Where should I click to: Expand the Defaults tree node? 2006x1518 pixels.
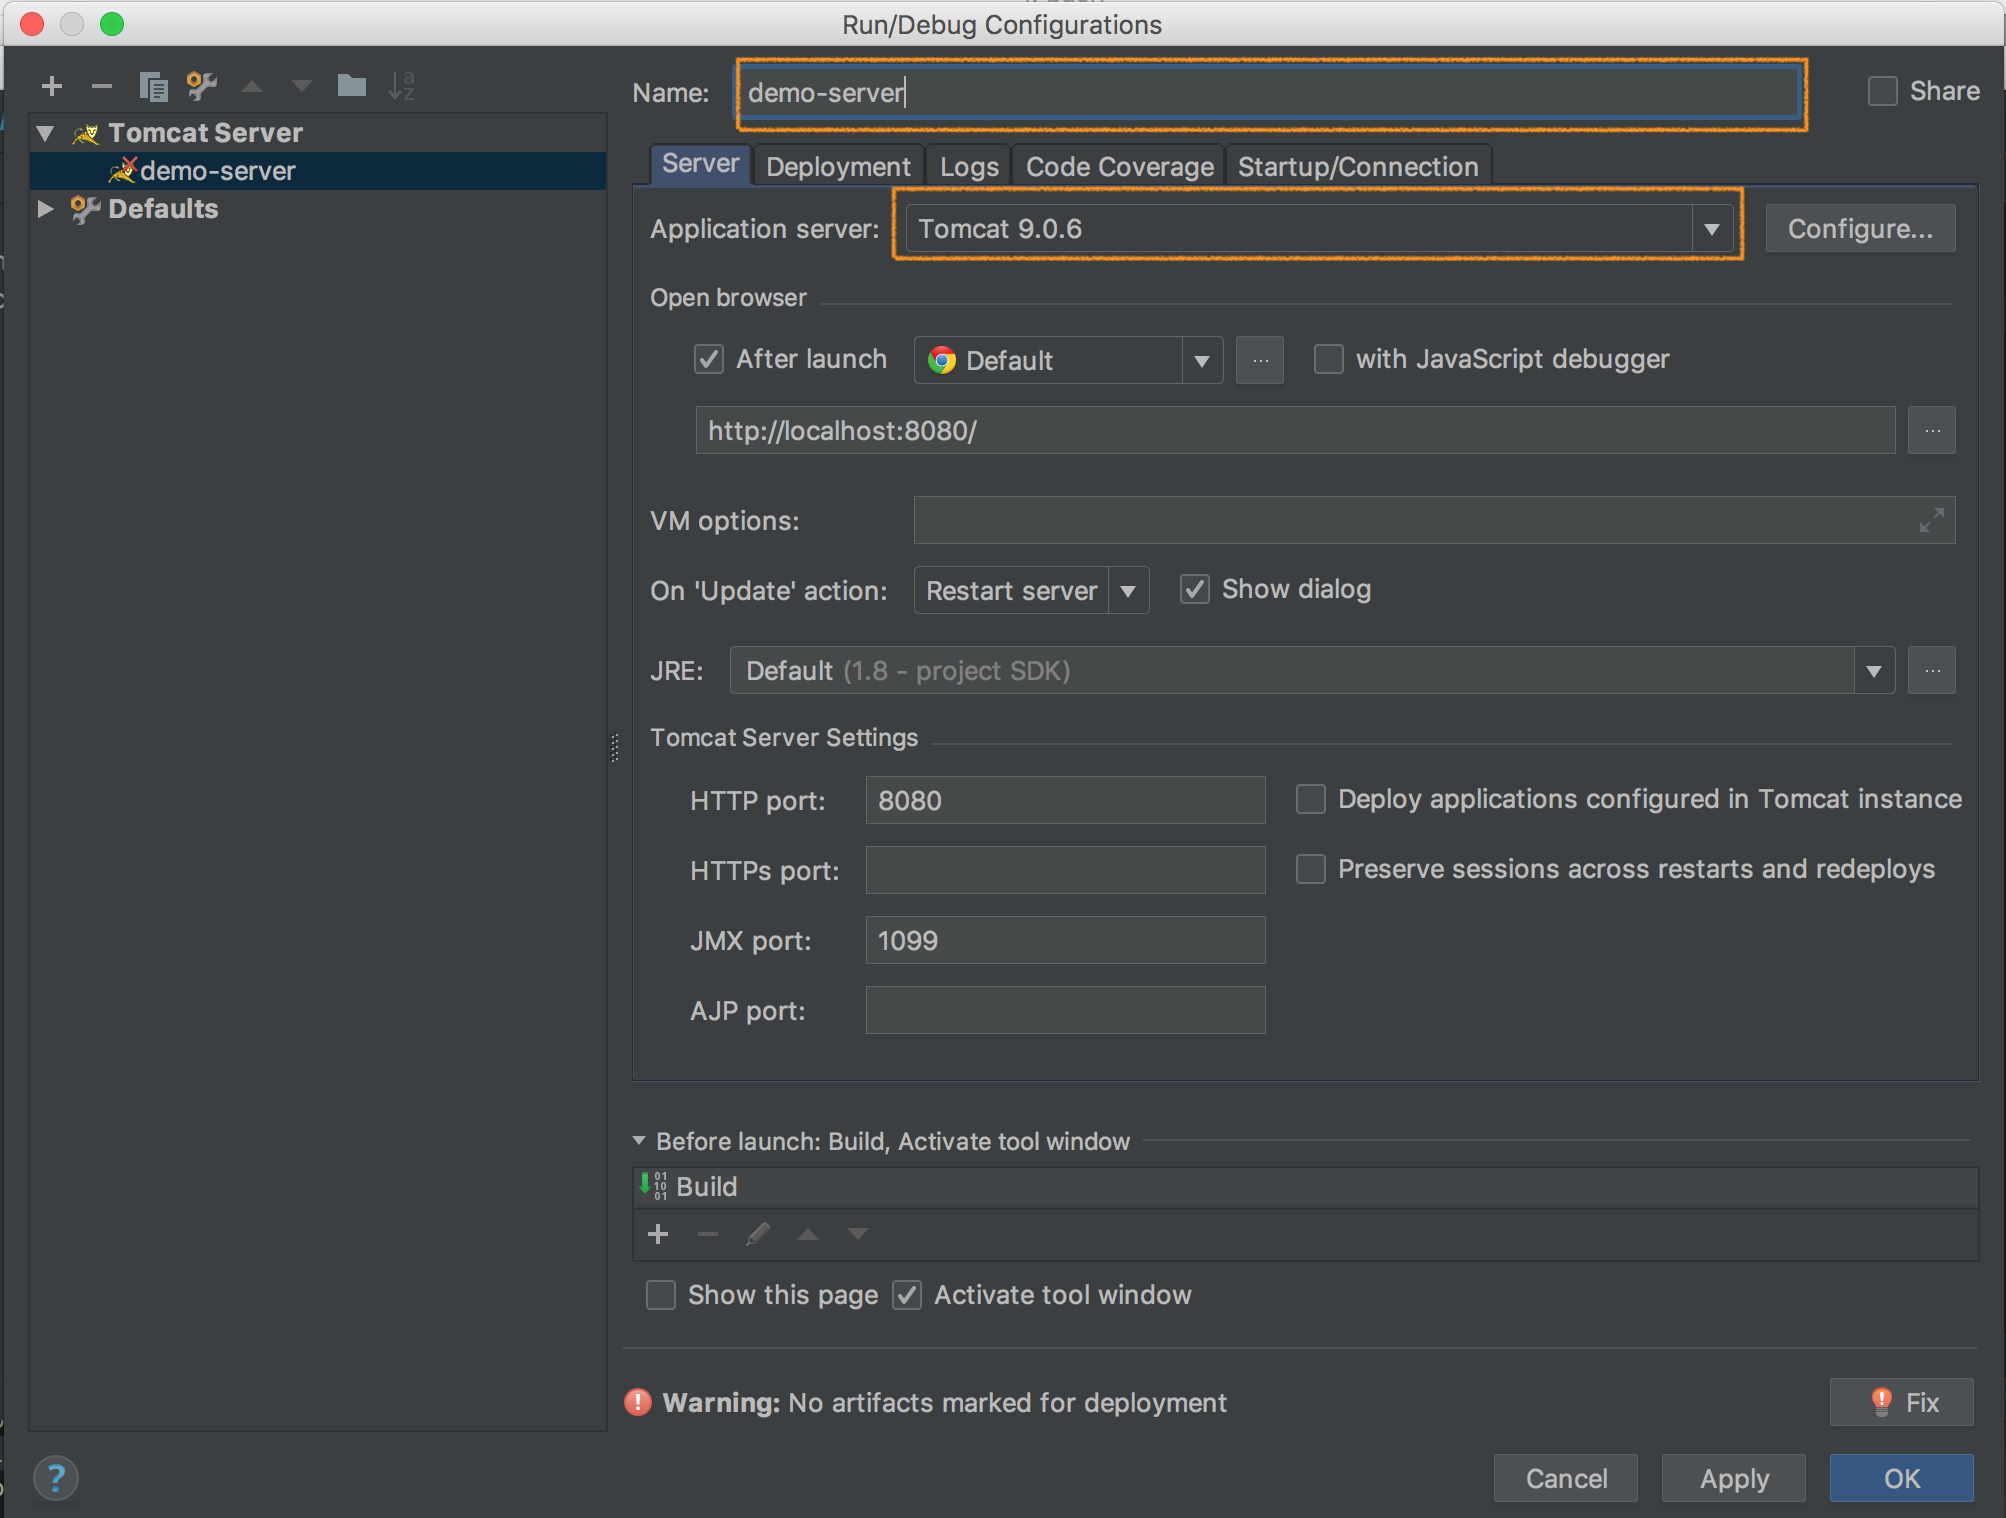coord(45,208)
